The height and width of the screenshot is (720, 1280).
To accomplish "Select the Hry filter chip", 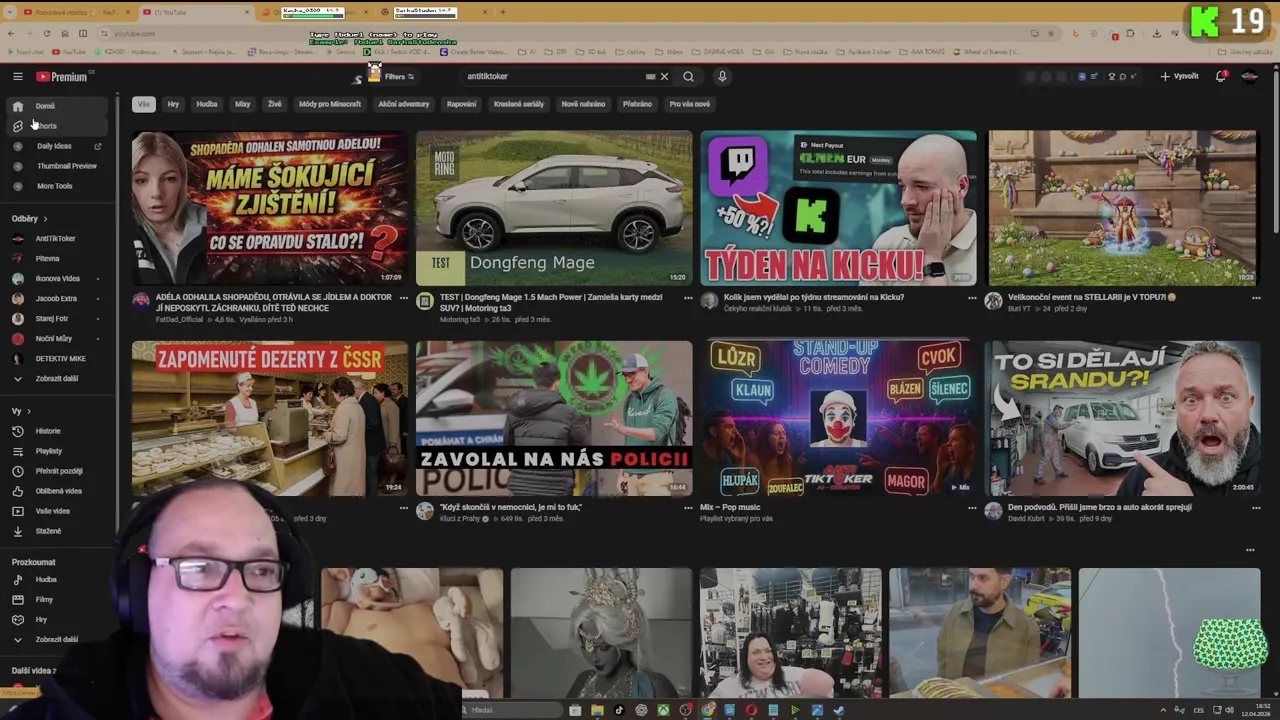I will click(173, 104).
